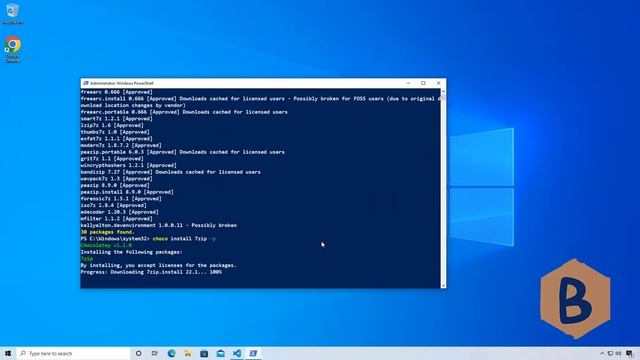Switch to Visual Studio Code on the taskbar
Image resolution: width=640 pixels, height=360 pixels.
coord(237,353)
